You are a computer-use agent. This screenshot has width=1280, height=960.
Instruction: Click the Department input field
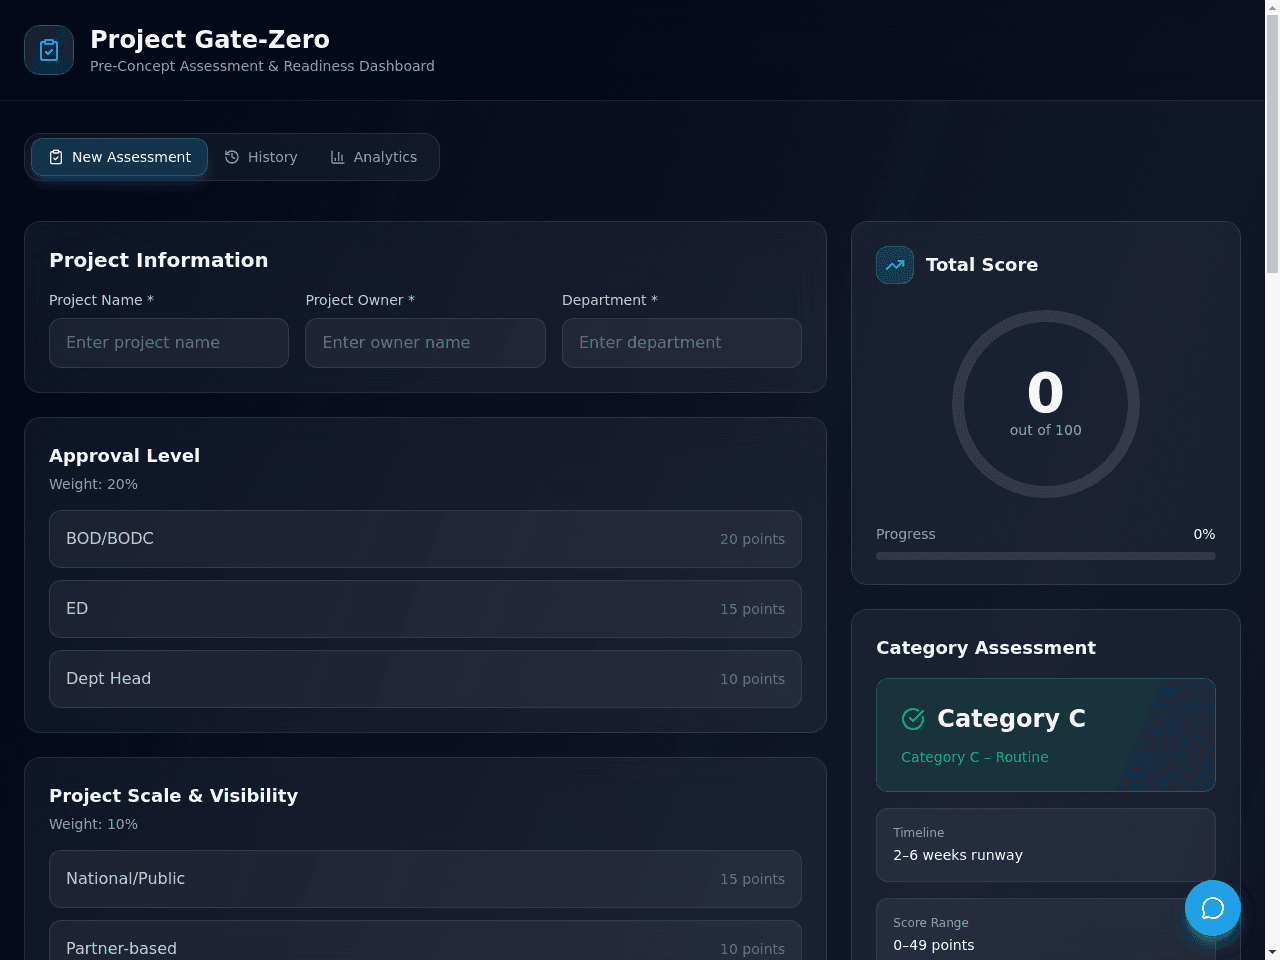coord(682,343)
